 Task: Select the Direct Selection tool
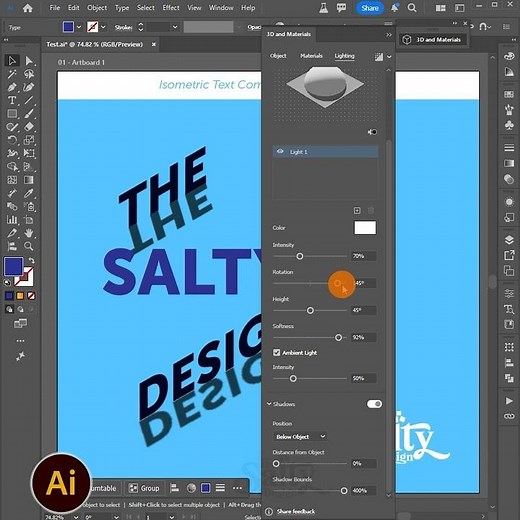click(x=29, y=61)
